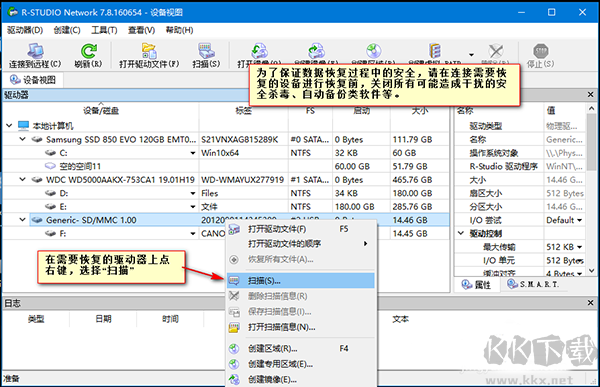Screen dimensions: 600x387
Task: Open the 创建 menu
Action: (67, 30)
